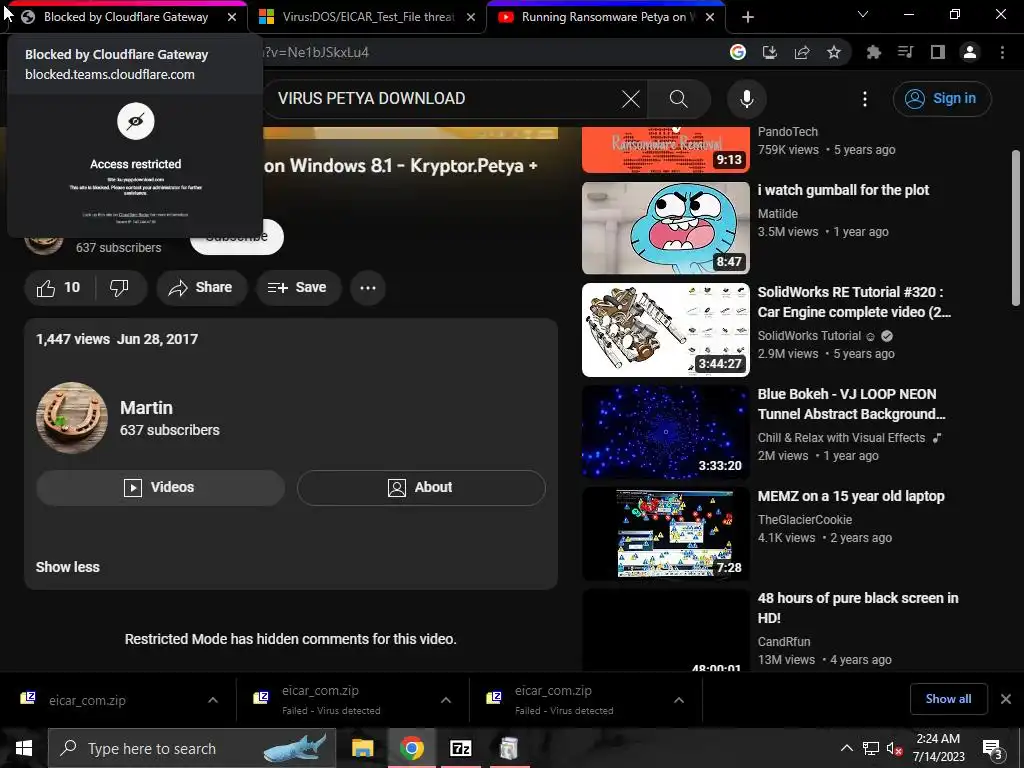Click Show all downloads button
The image size is (1024, 768).
(948, 699)
